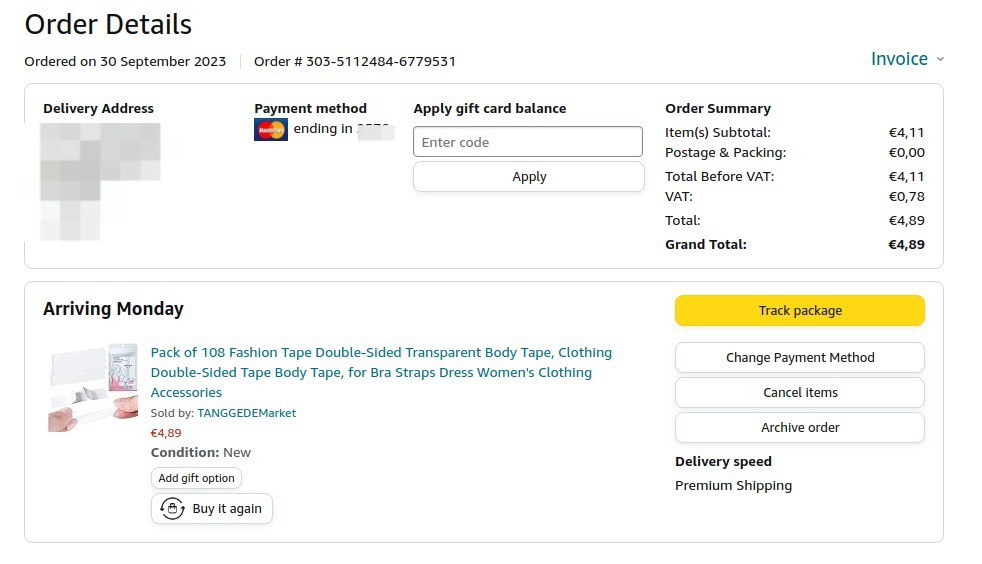Click the Mastercard logo icon
The width and height of the screenshot is (982, 564).
[x=271, y=129]
